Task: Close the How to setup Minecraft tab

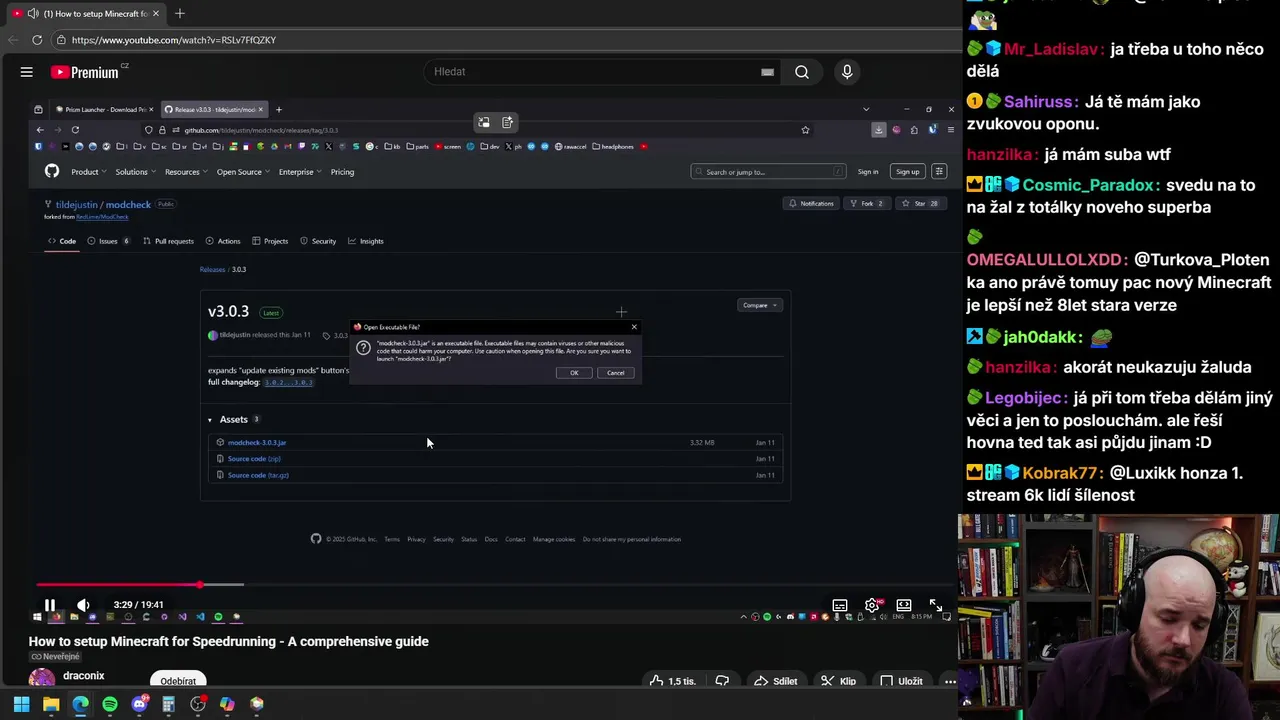Action: (x=156, y=14)
